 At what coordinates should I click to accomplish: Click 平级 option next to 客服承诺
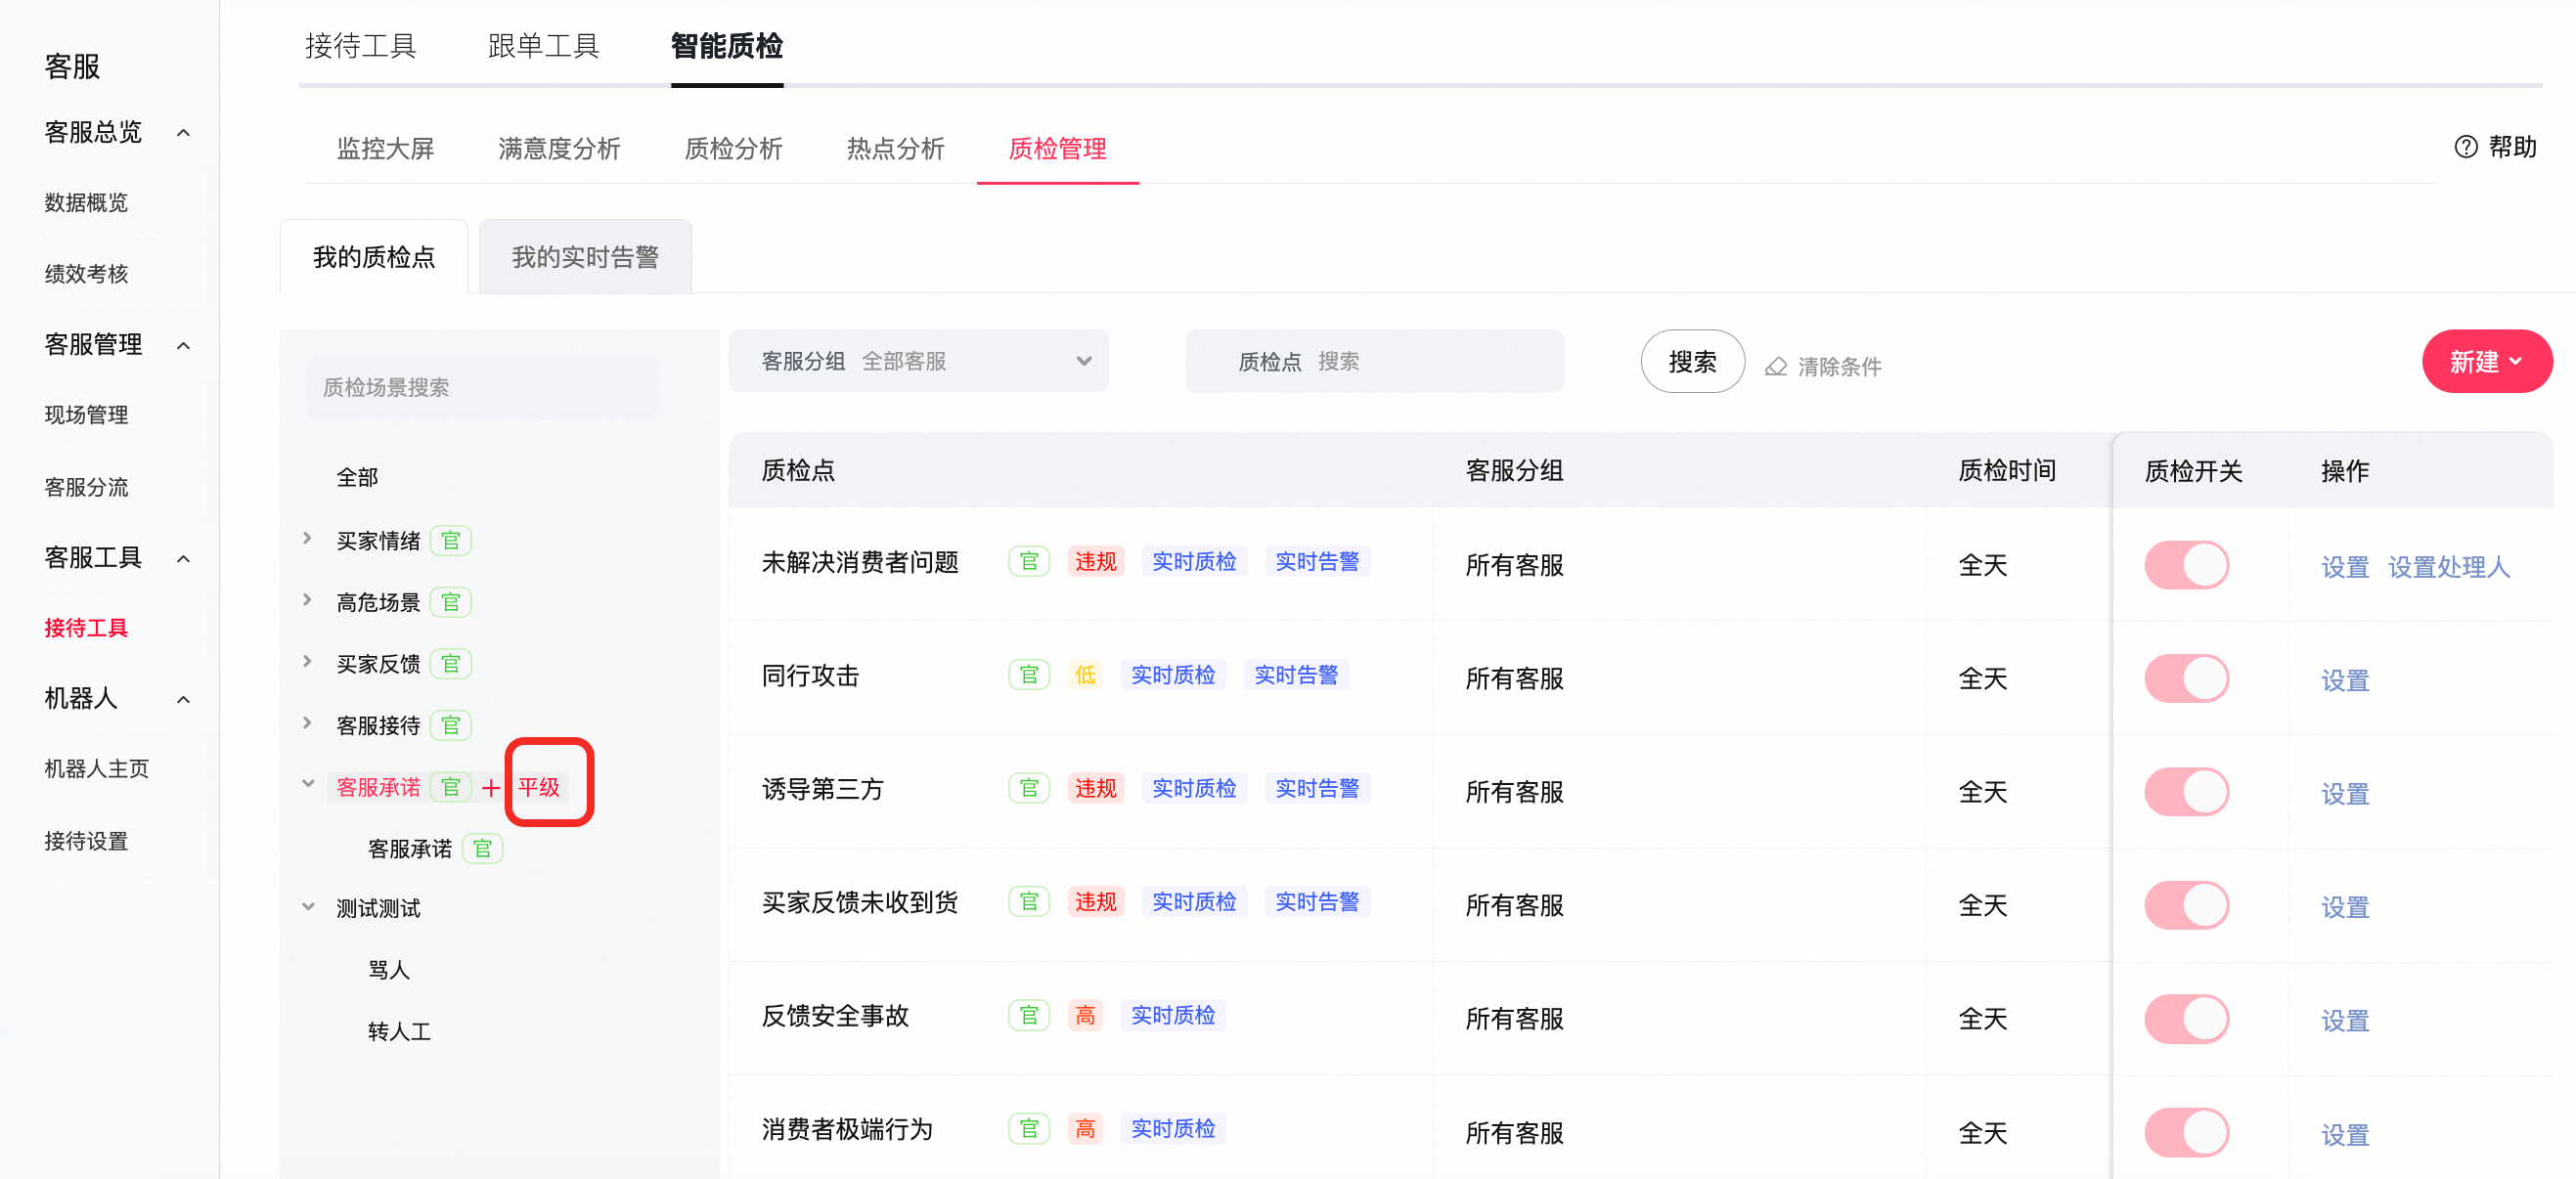(538, 788)
